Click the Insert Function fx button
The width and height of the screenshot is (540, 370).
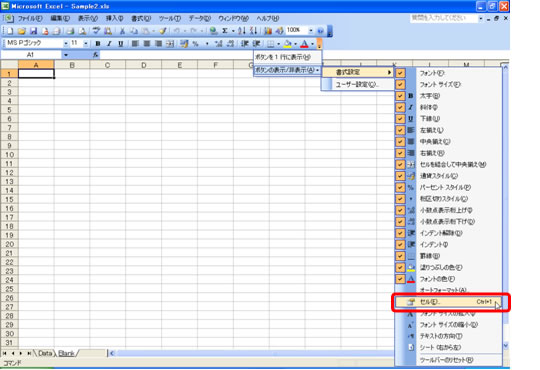[95, 55]
